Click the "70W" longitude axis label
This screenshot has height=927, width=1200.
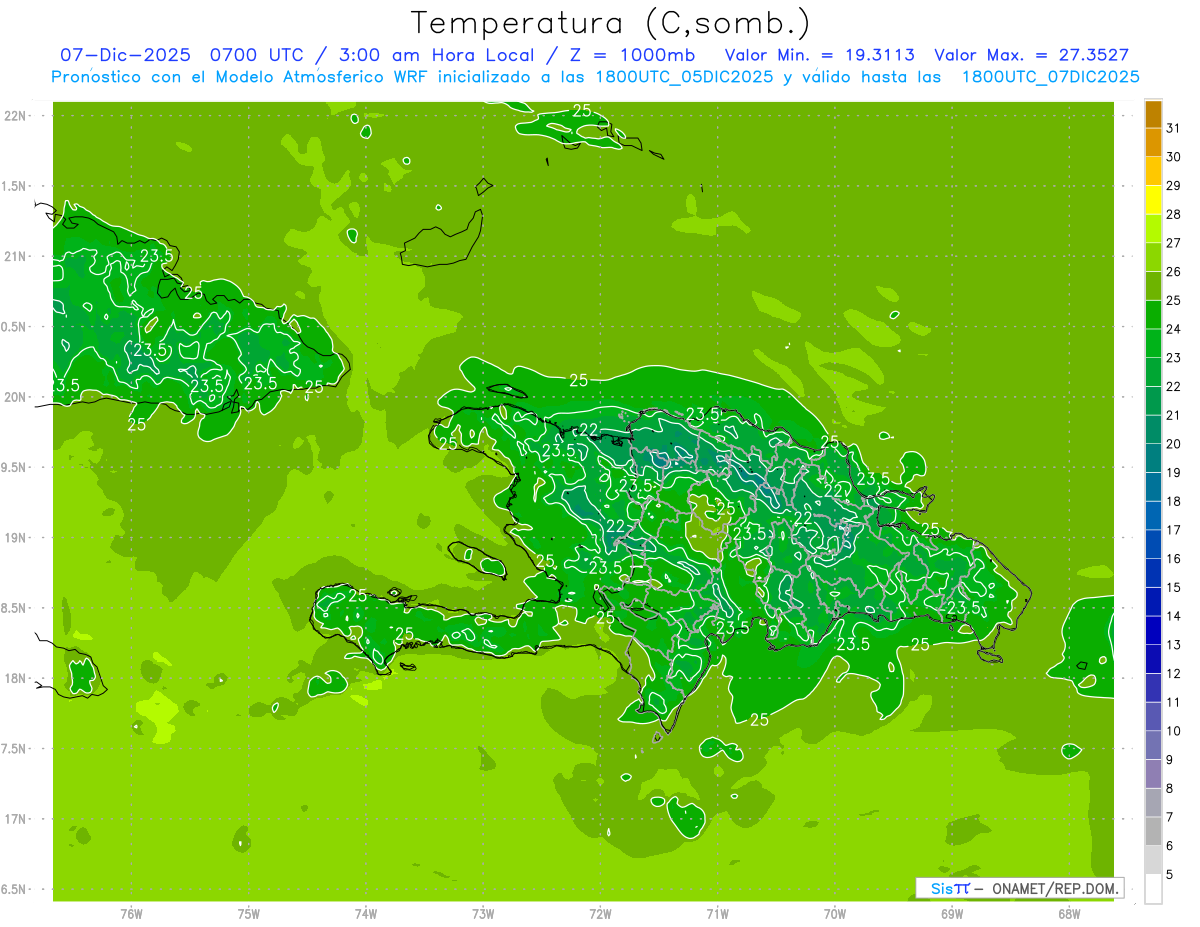pyautogui.click(x=835, y=913)
